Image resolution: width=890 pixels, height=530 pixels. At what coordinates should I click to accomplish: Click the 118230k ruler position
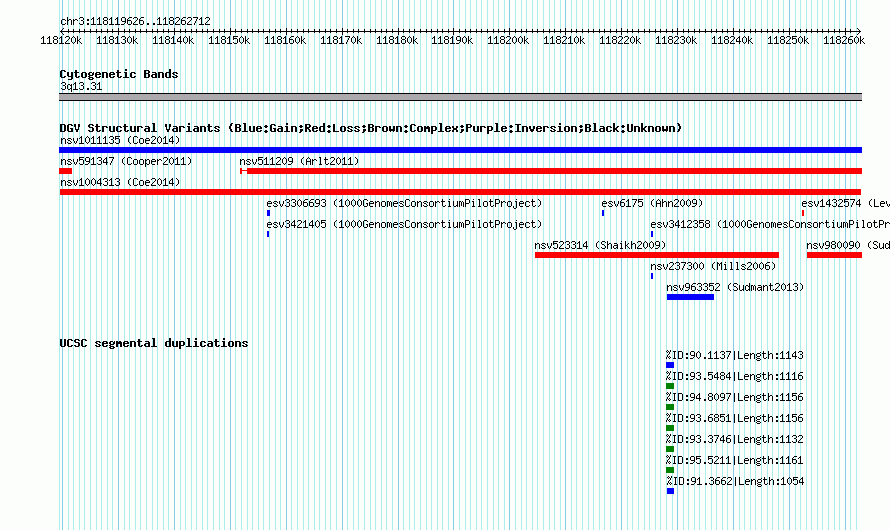click(x=676, y=40)
